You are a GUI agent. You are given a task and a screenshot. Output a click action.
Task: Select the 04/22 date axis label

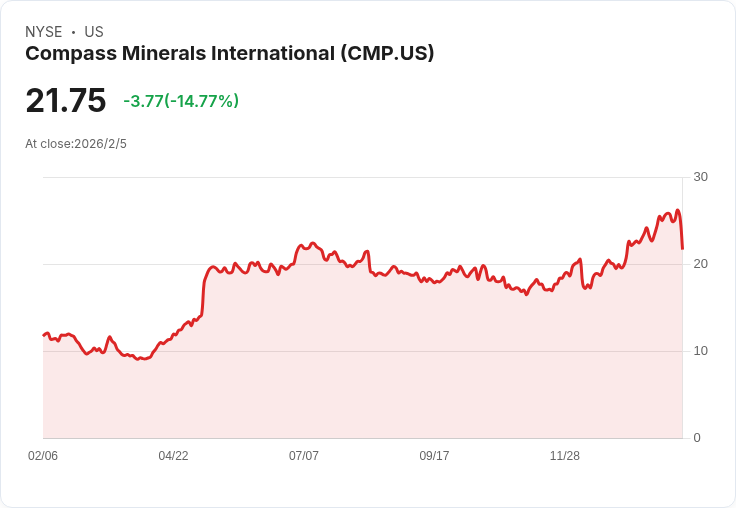[173, 456]
